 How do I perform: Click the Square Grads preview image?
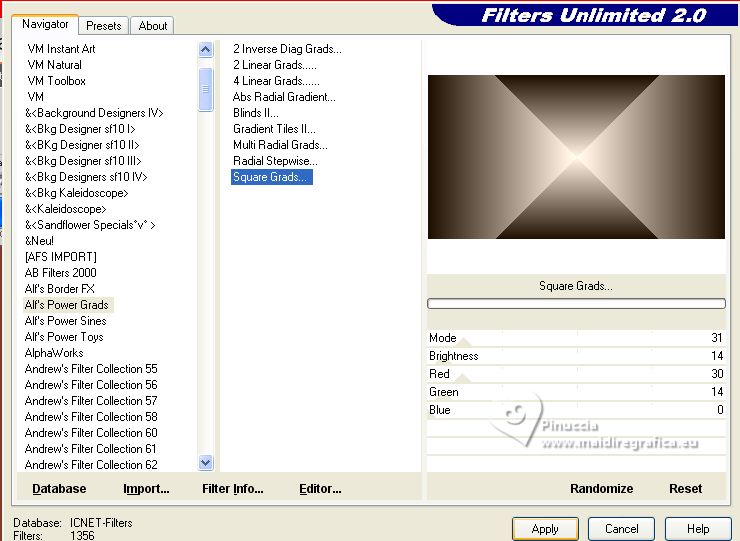[576, 157]
